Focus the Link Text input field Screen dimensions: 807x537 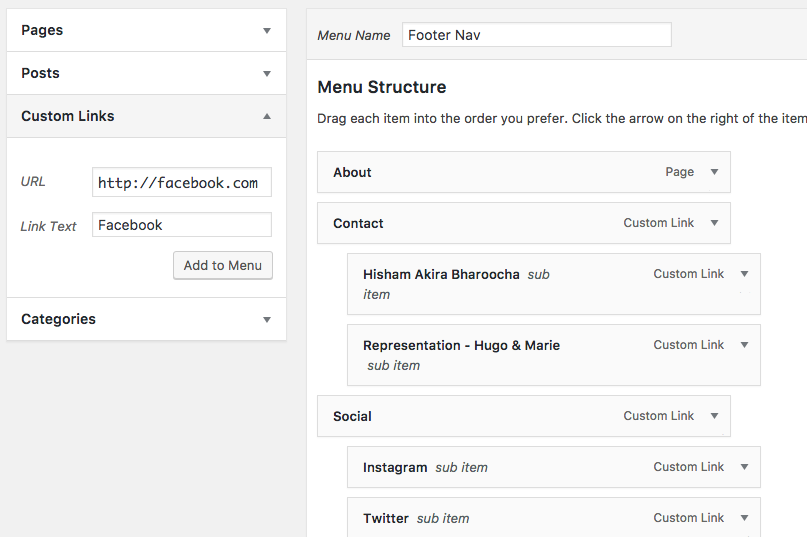(182, 225)
